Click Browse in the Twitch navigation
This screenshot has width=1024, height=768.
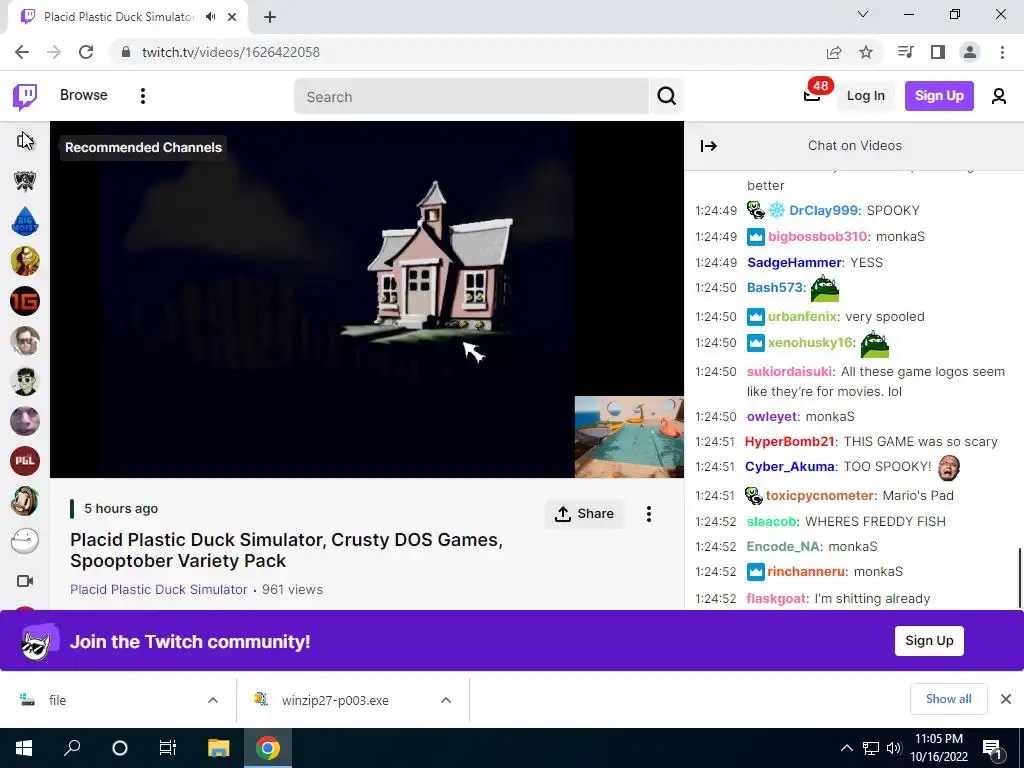(84, 95)
